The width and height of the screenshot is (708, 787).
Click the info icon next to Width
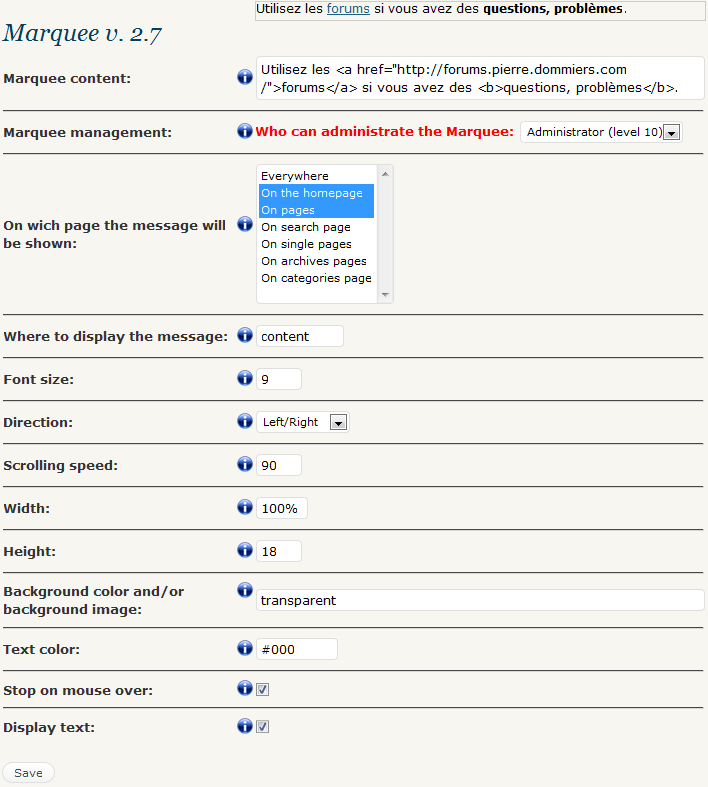point(245,507)
